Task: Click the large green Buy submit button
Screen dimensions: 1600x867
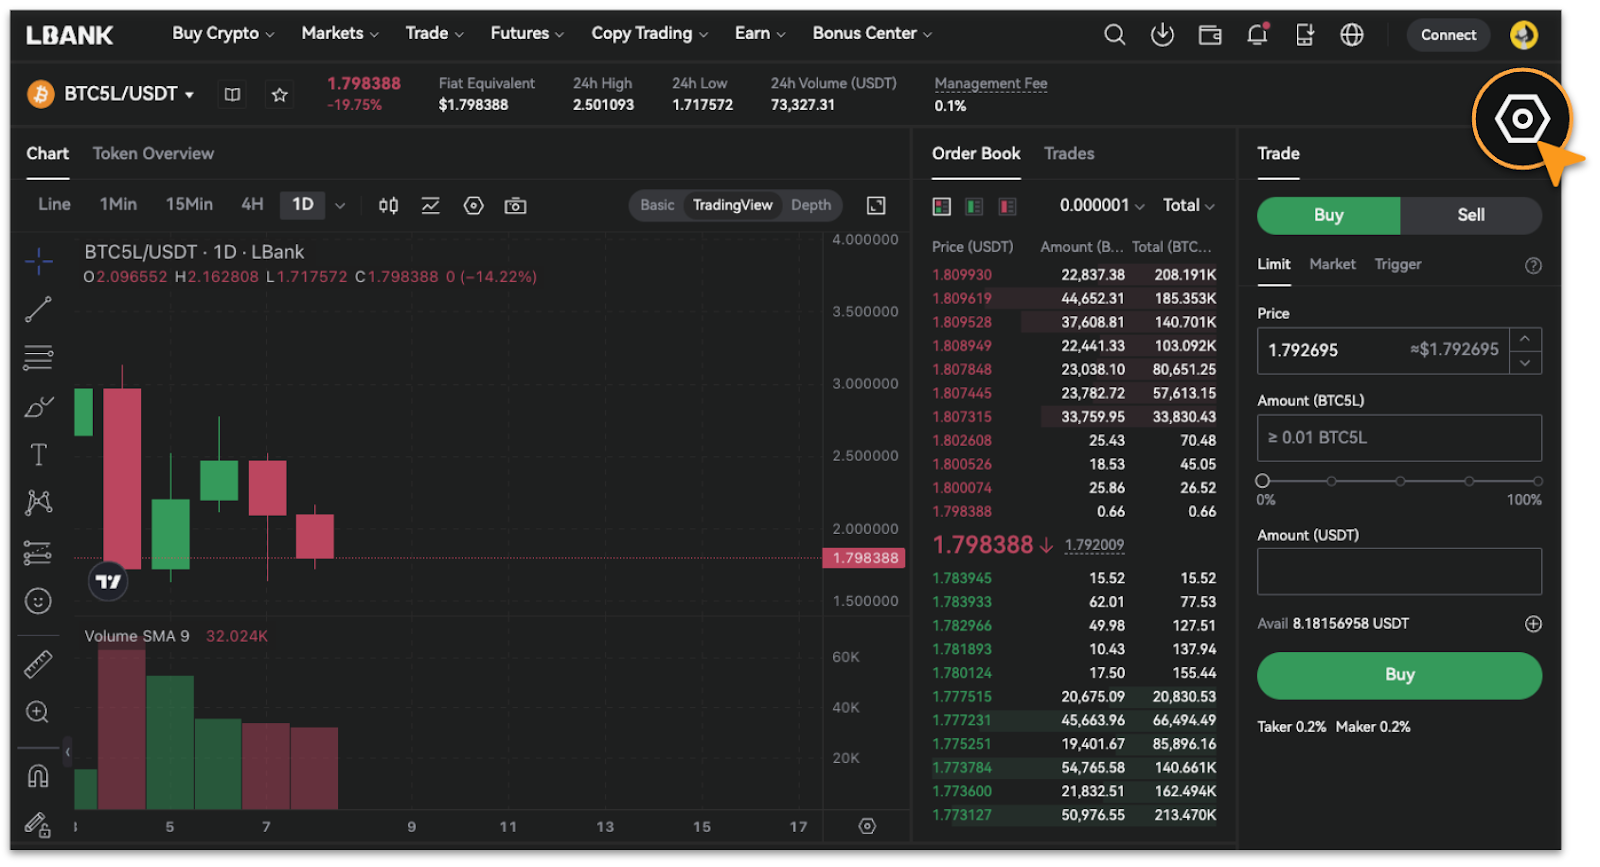Action: (1399, 675)
